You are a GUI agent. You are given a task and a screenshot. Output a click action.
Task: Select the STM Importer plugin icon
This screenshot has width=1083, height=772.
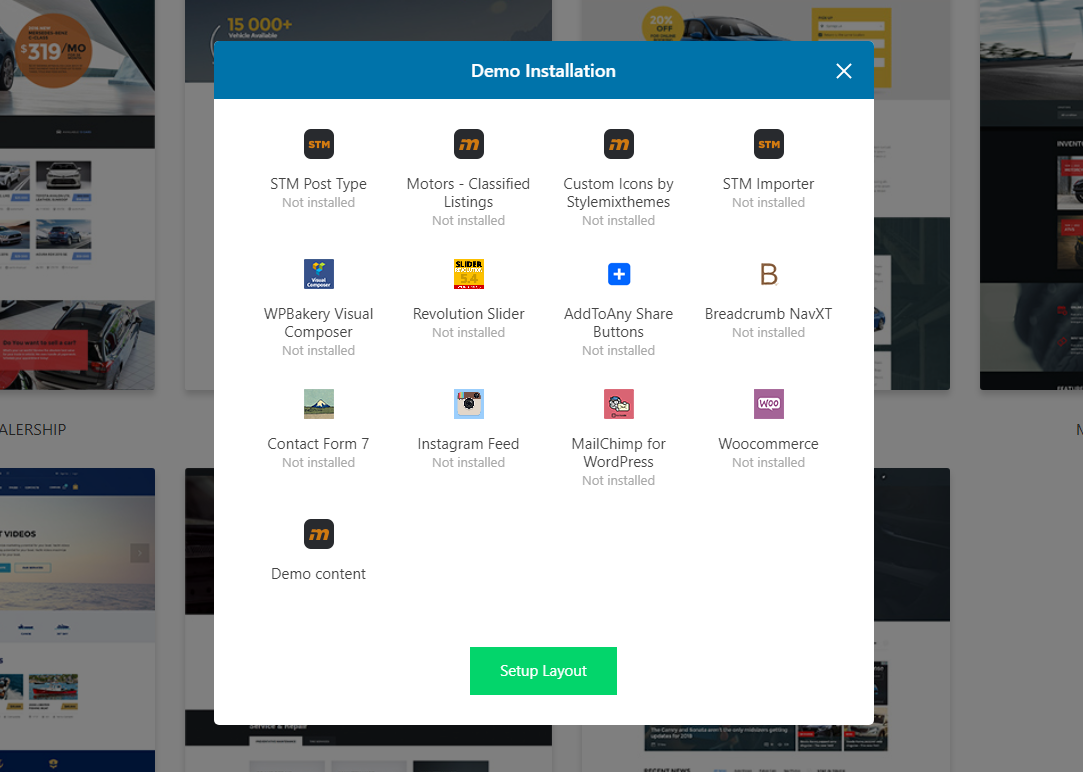[x=768, y=144]
